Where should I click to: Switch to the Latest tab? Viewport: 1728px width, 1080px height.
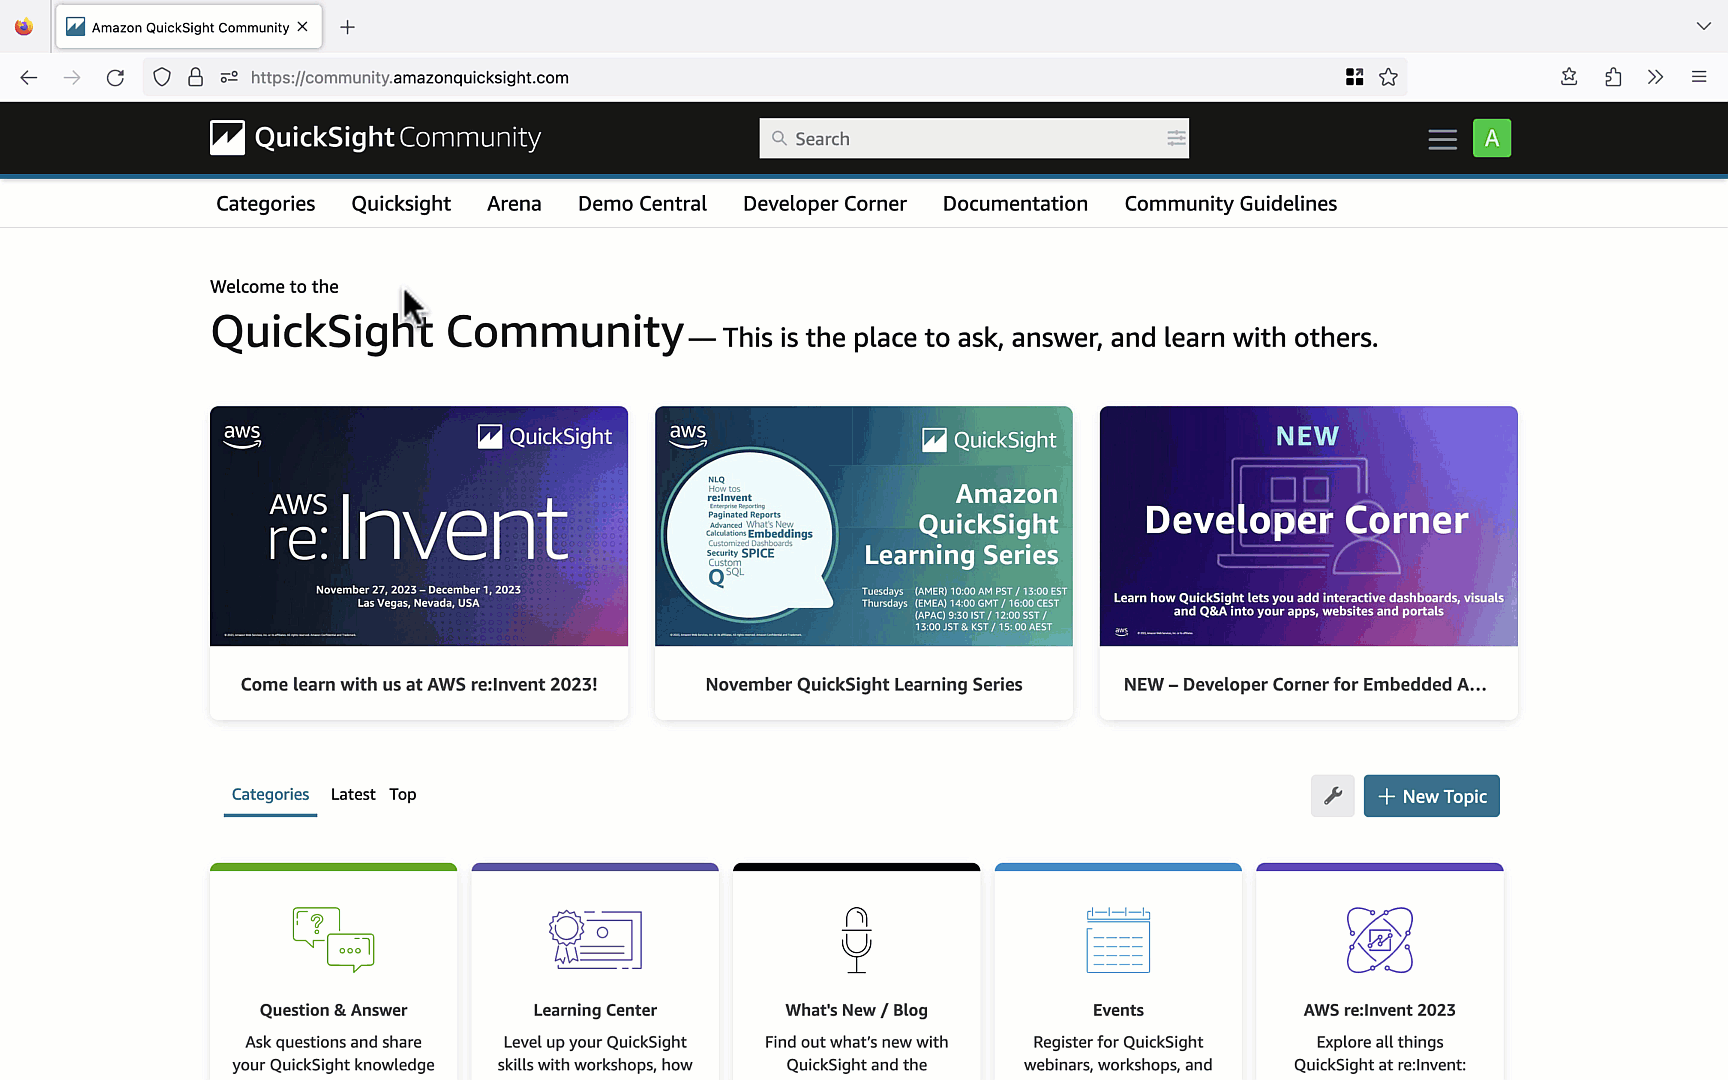(x=353, y=794)
